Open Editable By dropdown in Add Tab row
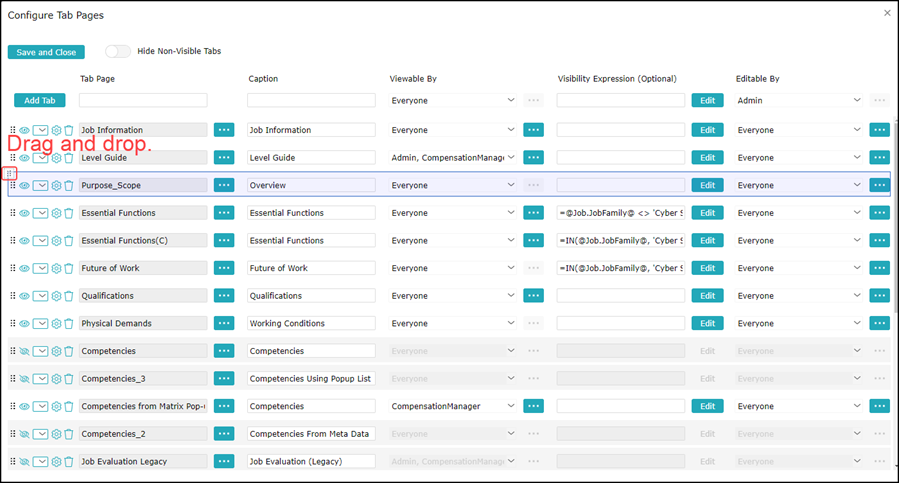 point(857,100)
